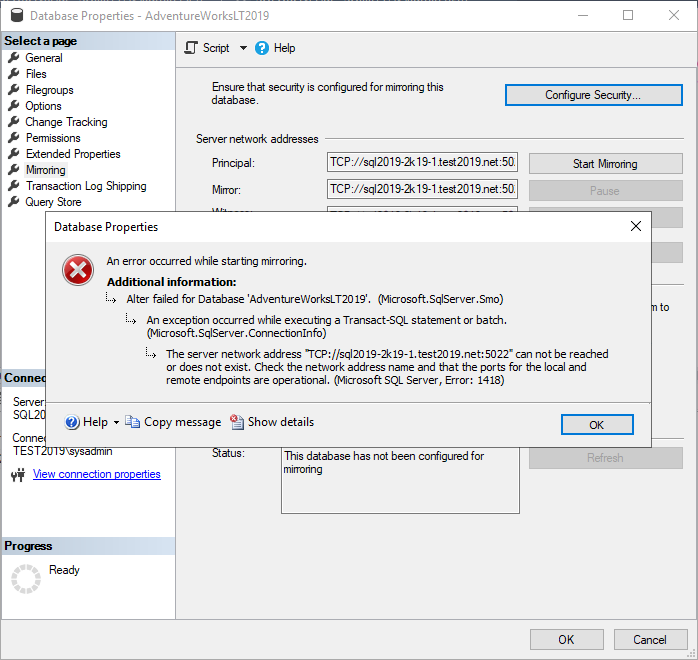Select the Mirroring page
698x660 pixels.
pos(45,170)
